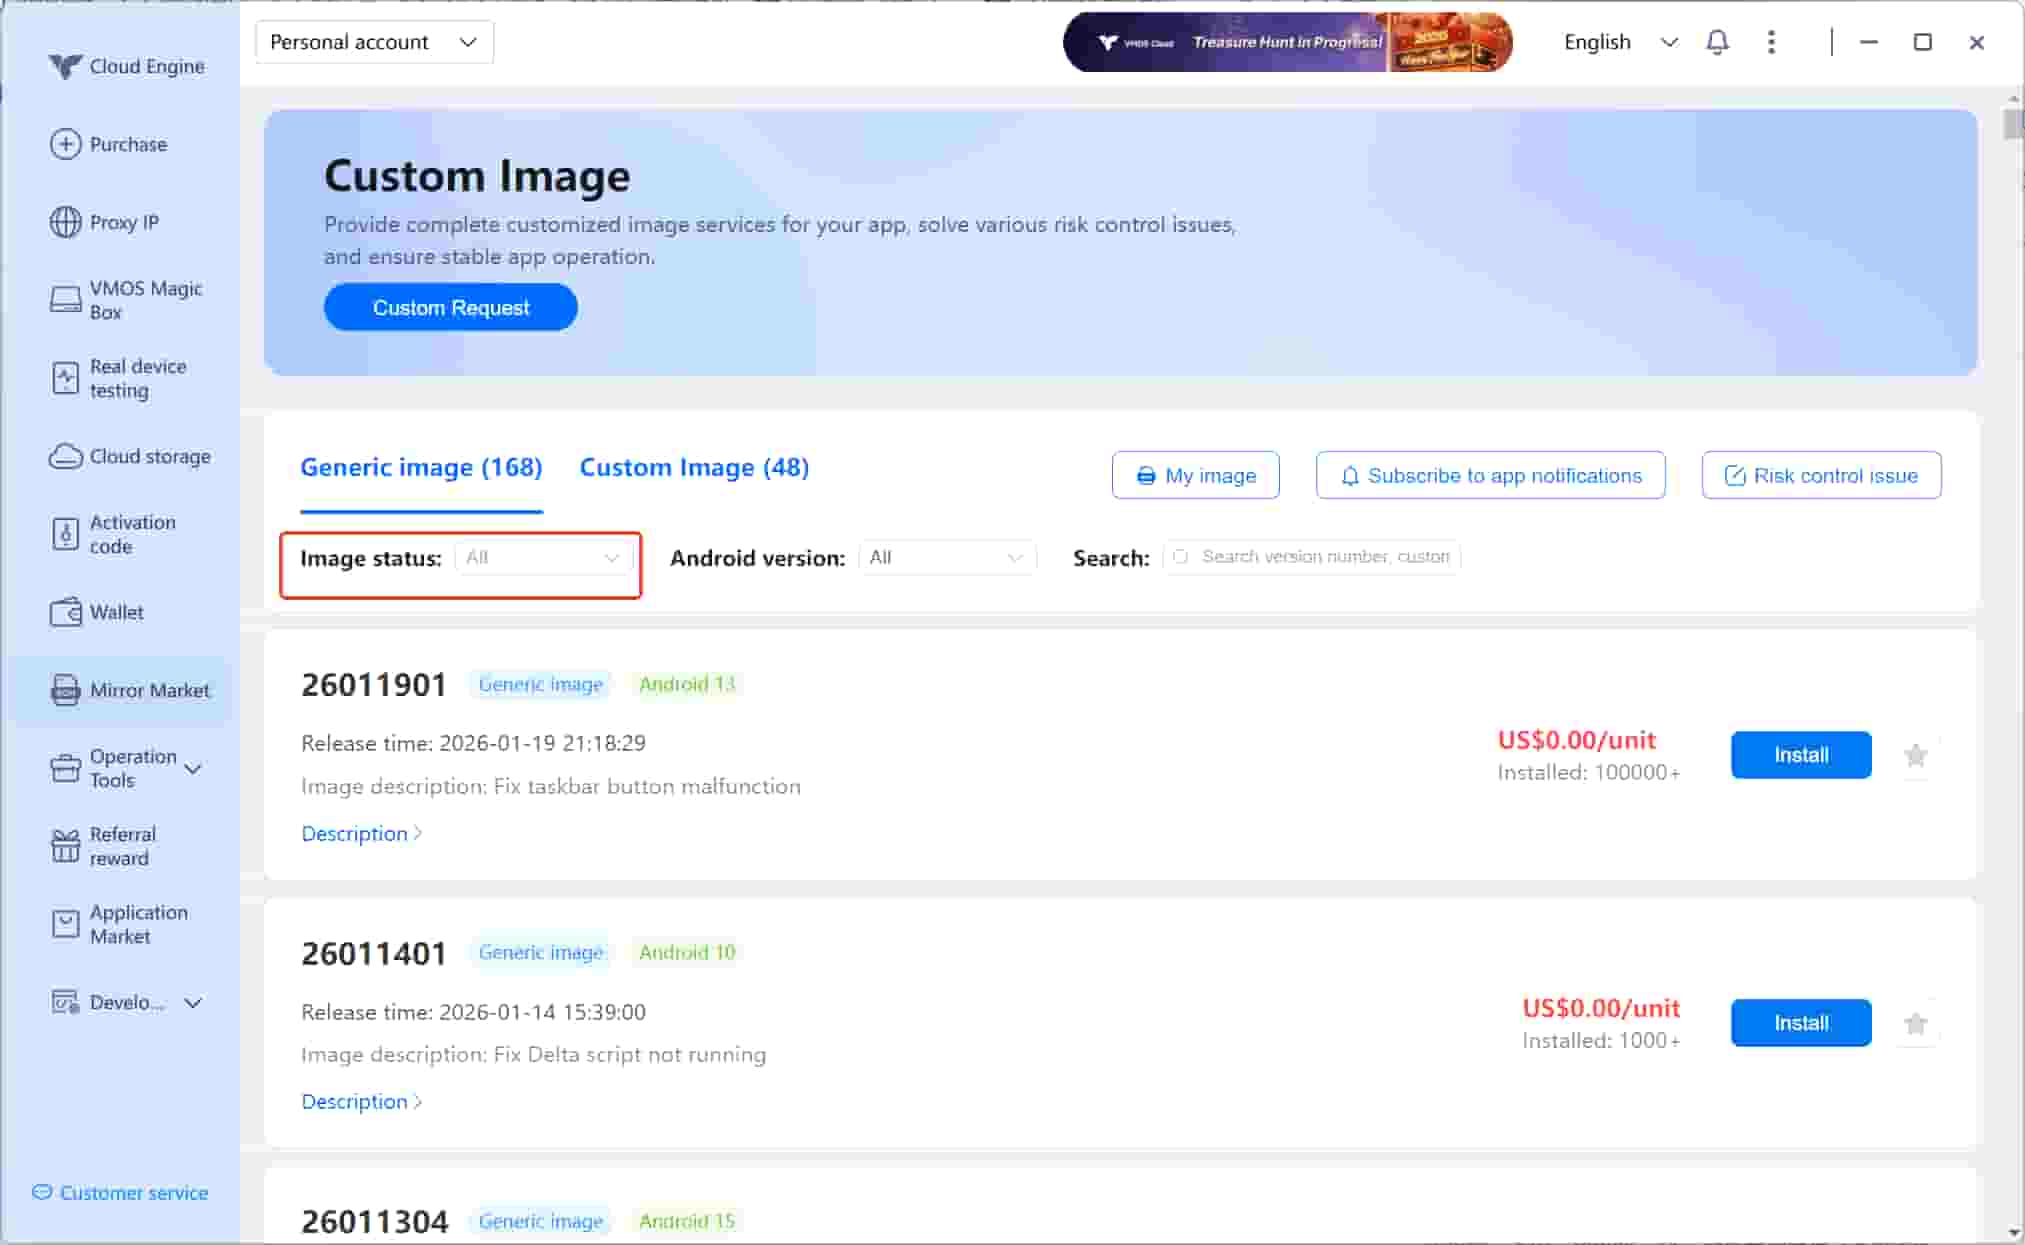Click the Custom Request button
2025x1245 pixels.
[450, 308]
